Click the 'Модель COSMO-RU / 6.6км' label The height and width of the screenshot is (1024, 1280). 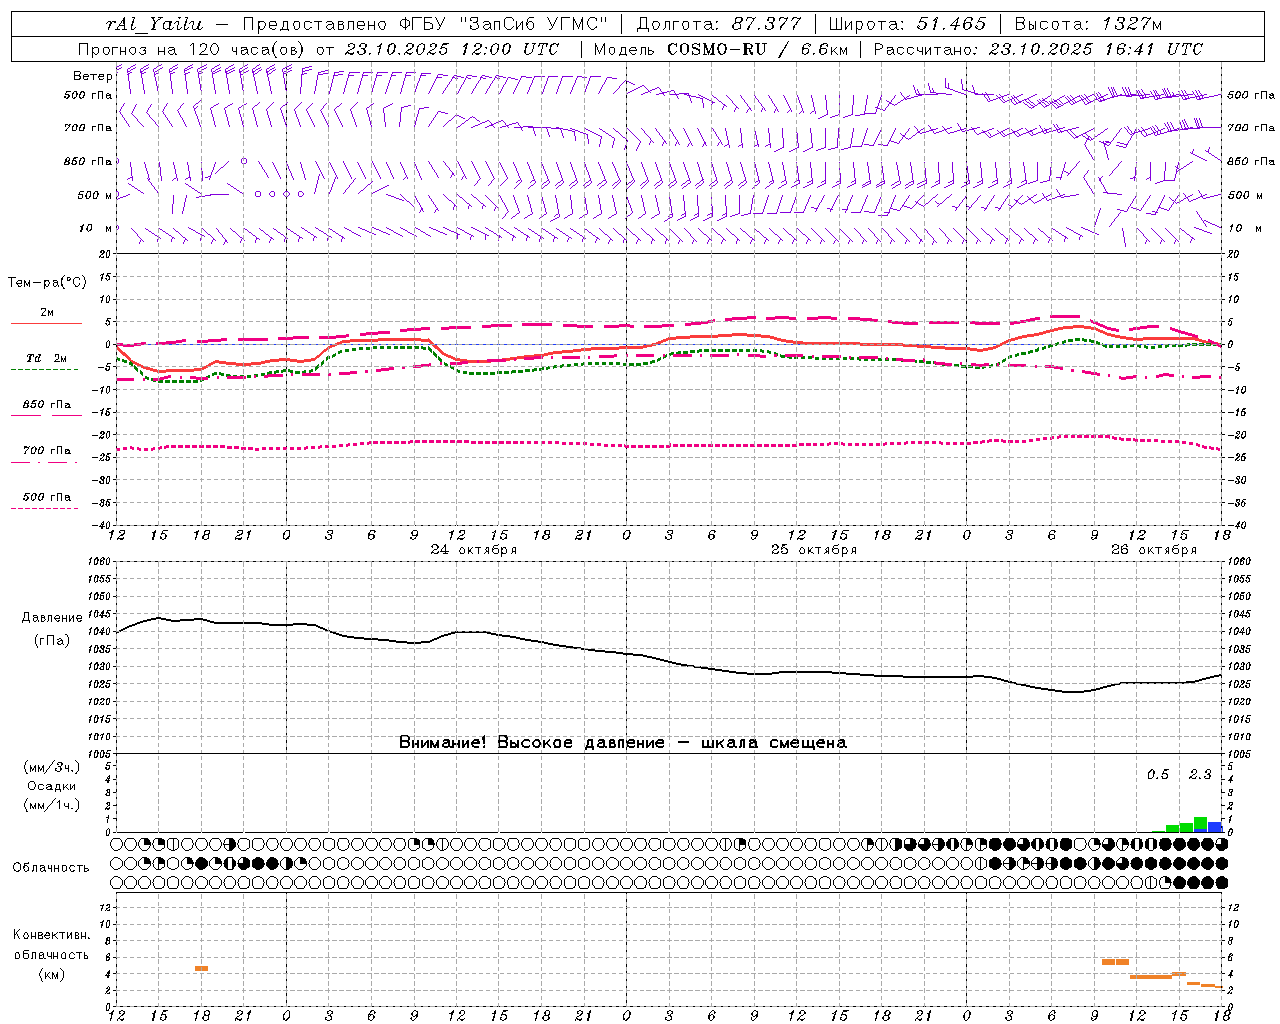[x=721, y=49]
